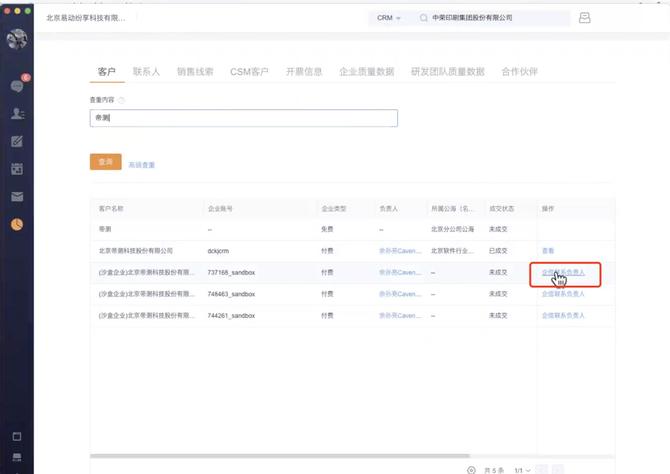Open messages chat icon with notification badge
The width and height of the screenshot is (670, 474).
point(17,86)
